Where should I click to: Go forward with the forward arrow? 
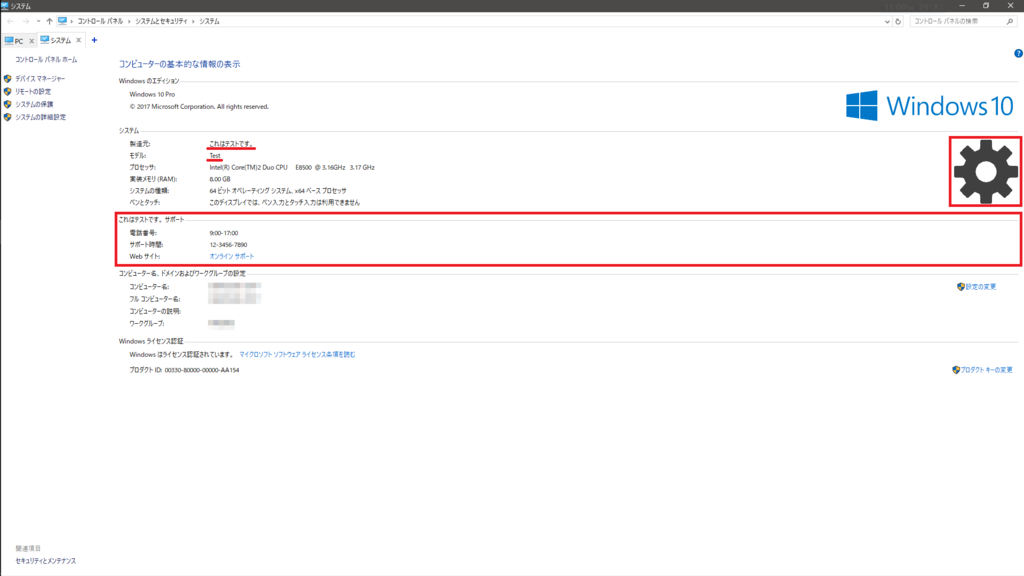[25, 22]
